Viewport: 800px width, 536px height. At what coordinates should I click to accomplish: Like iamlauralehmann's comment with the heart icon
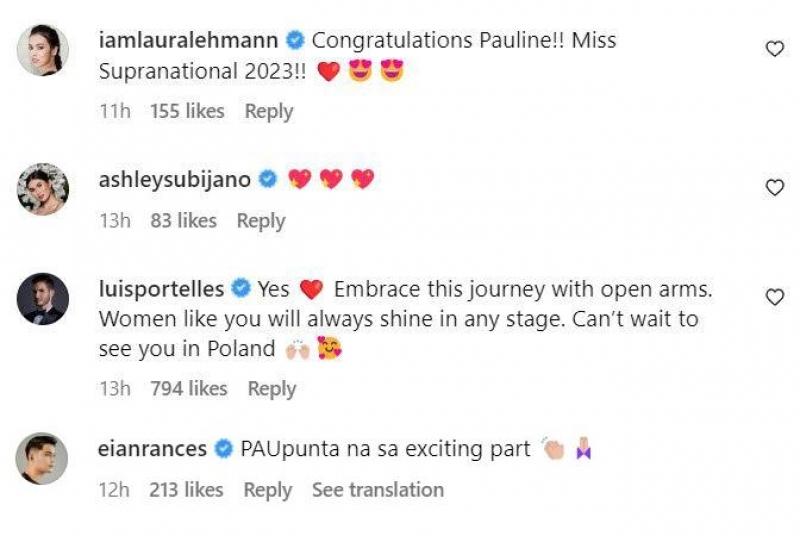coord(775,49)
